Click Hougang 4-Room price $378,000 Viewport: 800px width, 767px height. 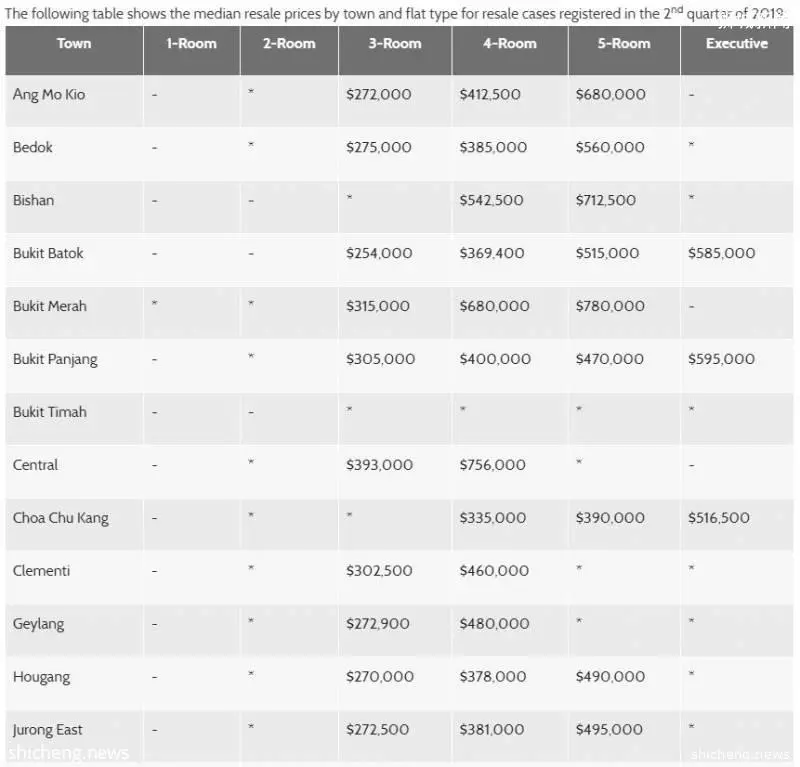pyautogui.click(x=494, y=677)
